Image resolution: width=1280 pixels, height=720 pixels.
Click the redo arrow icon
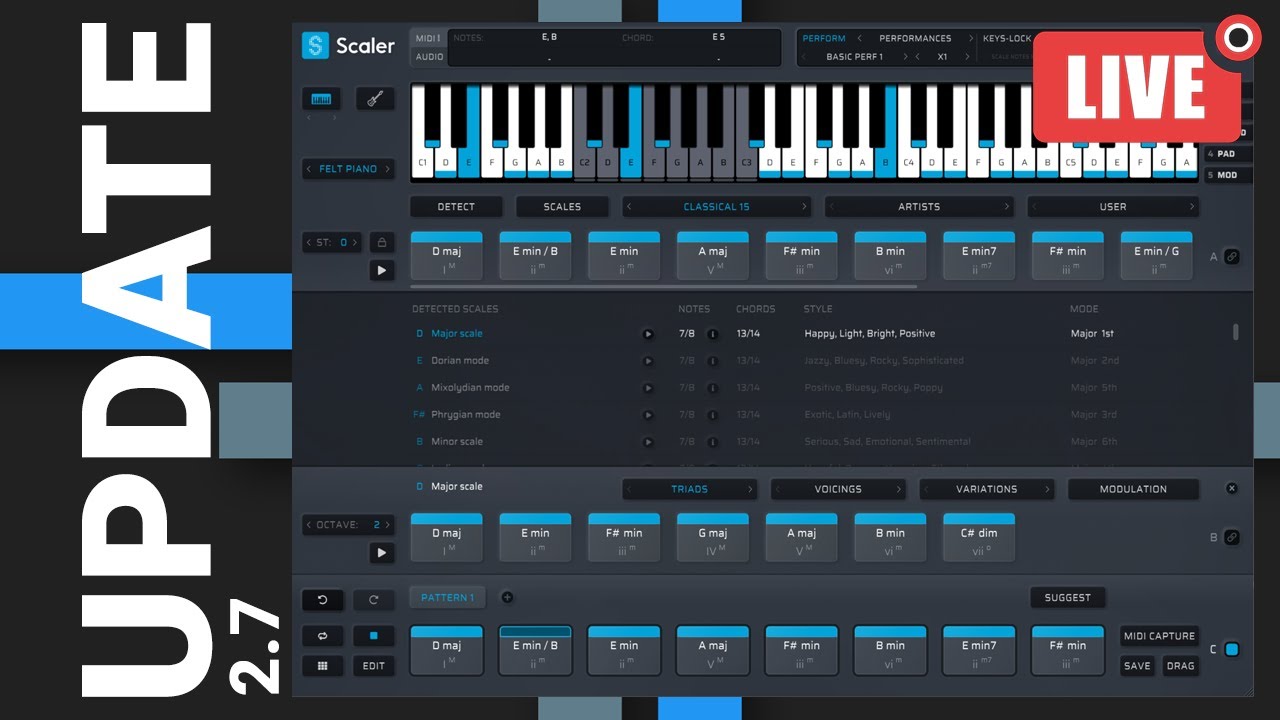click(374, 600)
